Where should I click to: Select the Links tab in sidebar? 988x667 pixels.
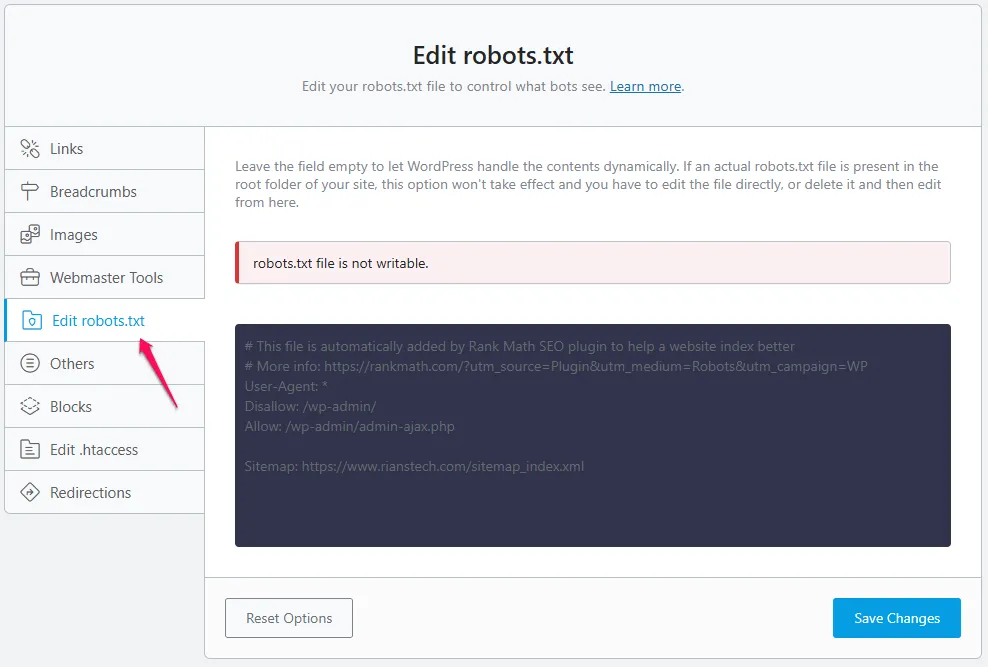tap(66, 148)
